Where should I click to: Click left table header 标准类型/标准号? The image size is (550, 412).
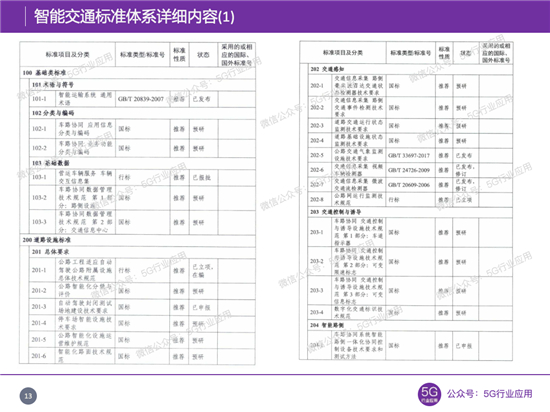142,55
